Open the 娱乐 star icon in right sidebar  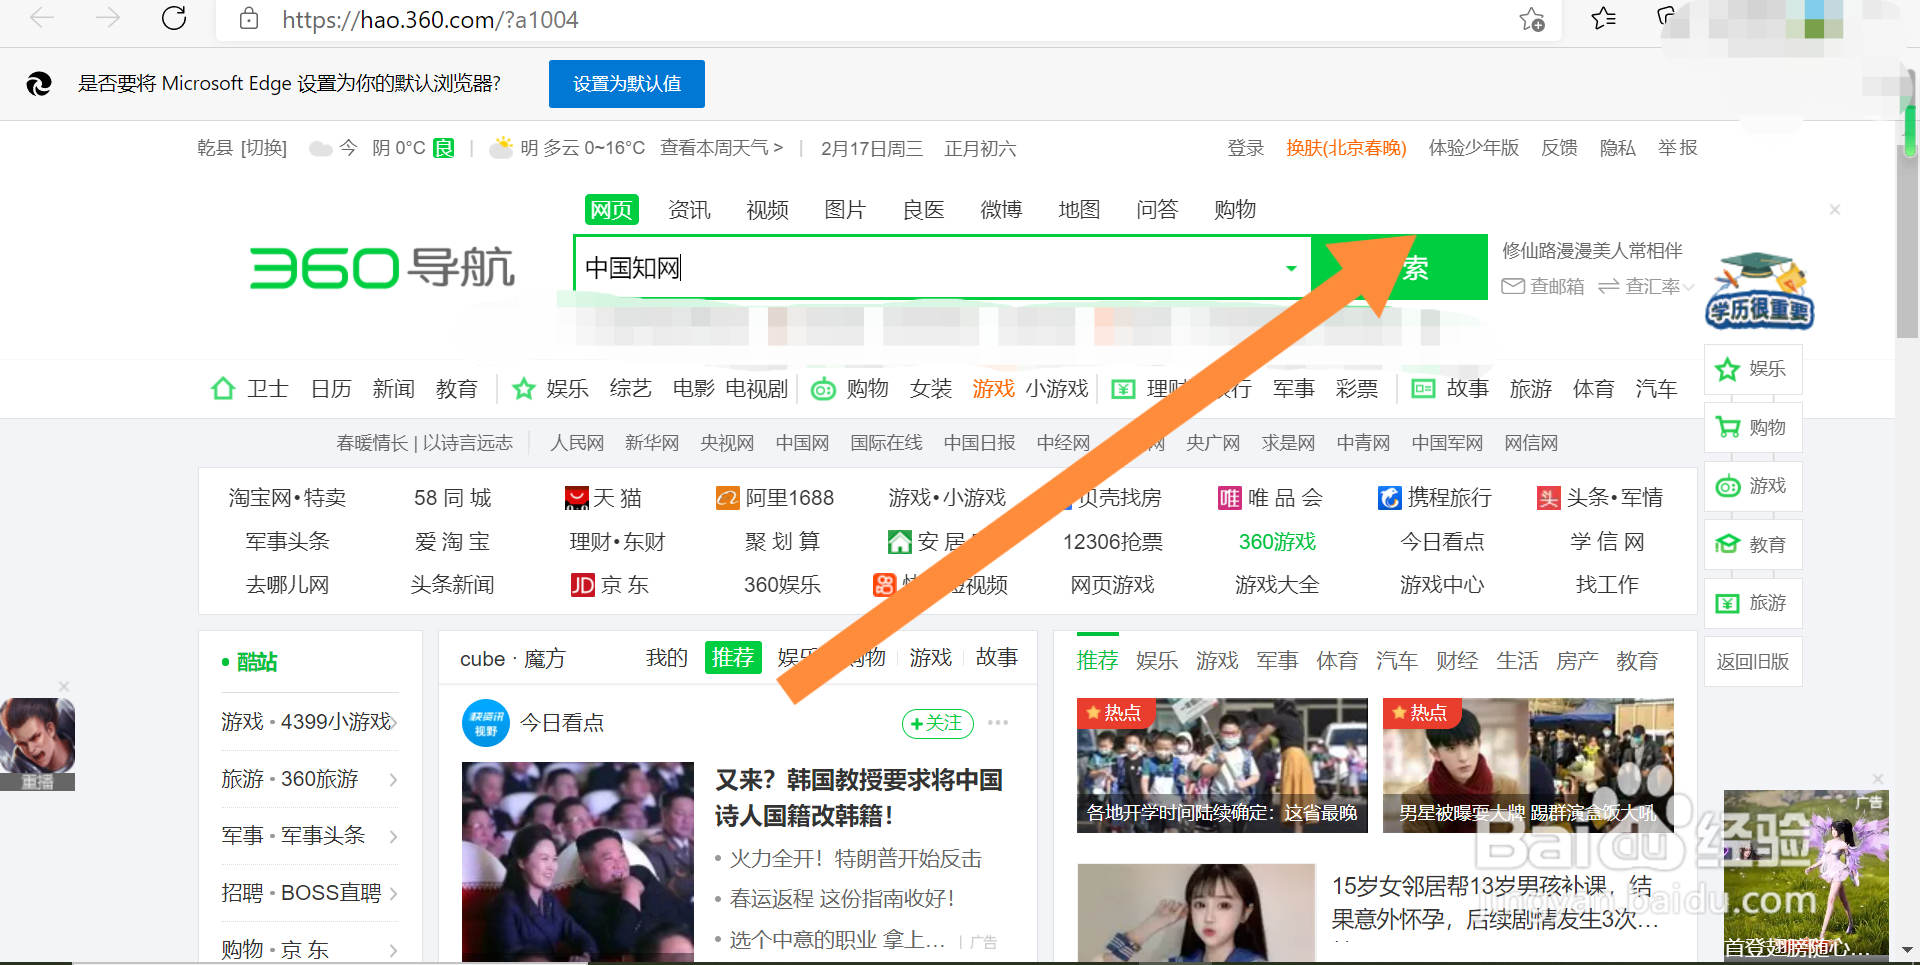tap(1729, 369)
